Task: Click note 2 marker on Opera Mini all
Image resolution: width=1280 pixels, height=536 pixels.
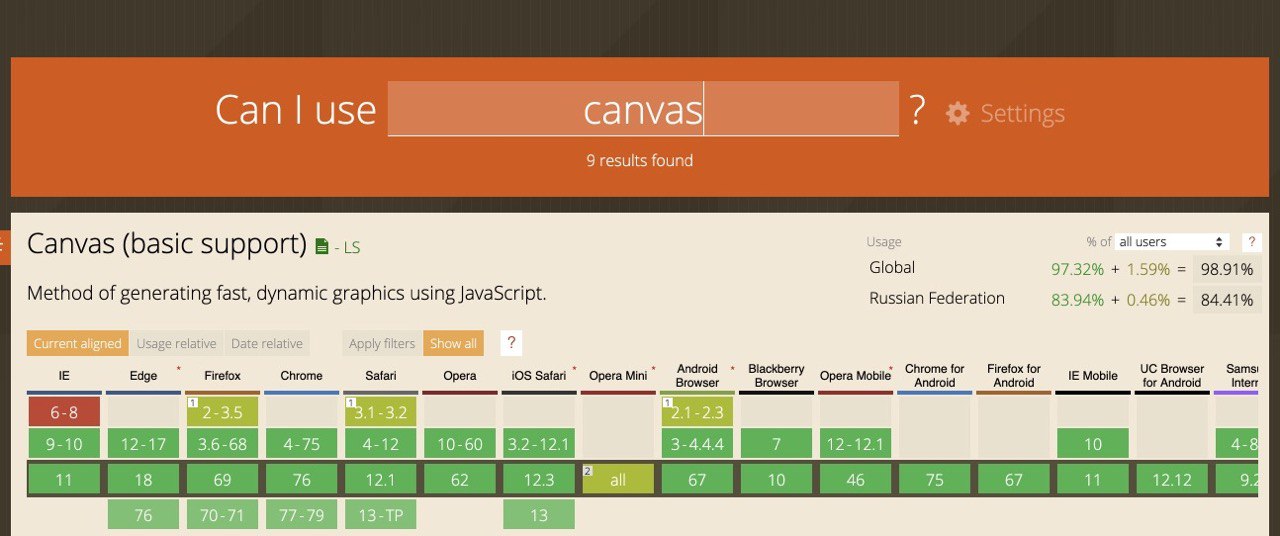Action: [587, 470]
